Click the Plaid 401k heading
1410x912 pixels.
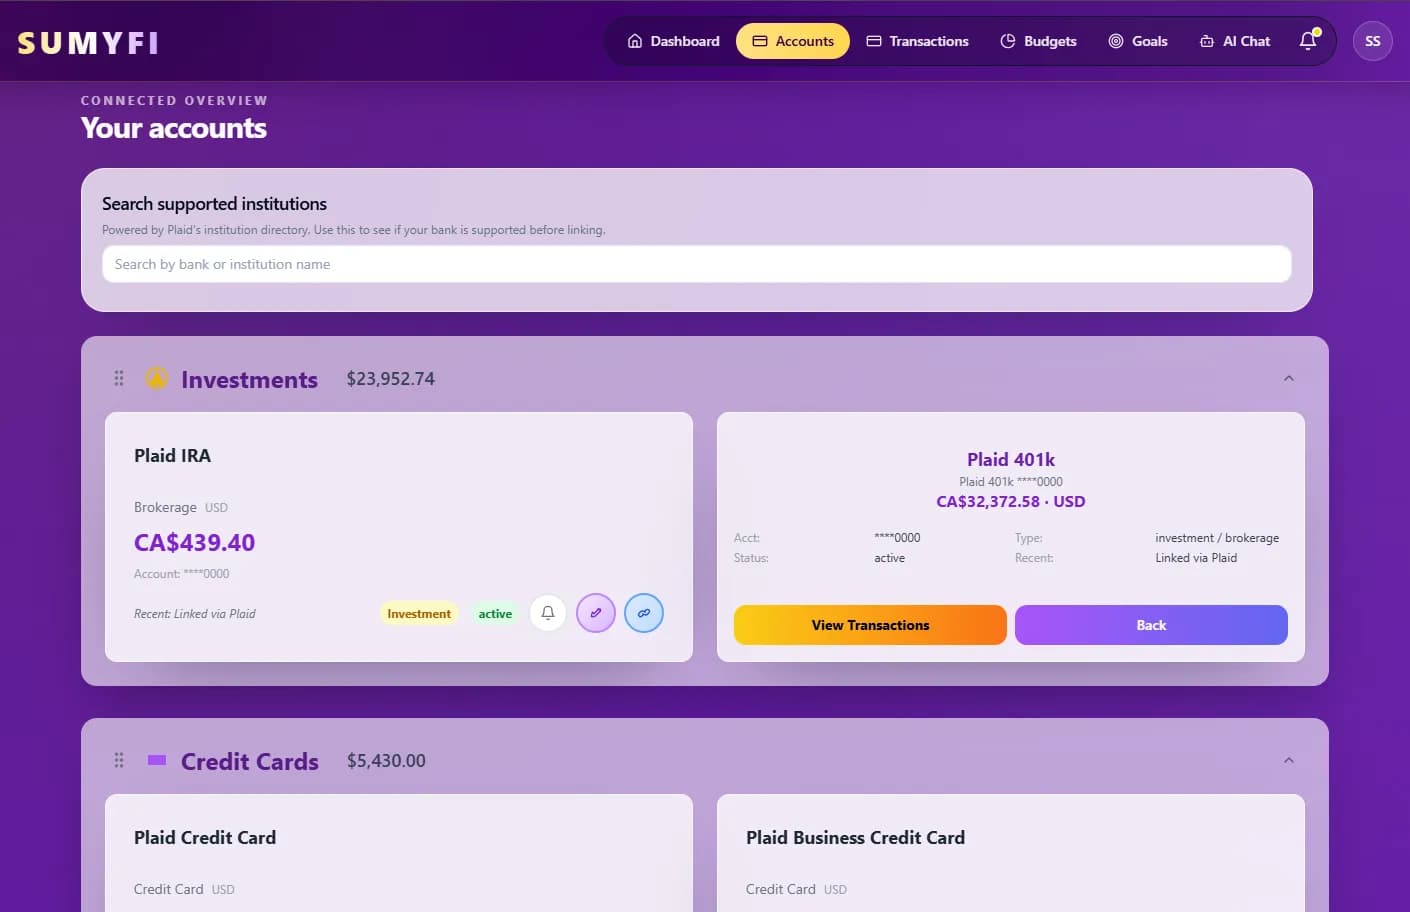[1011, 460]
